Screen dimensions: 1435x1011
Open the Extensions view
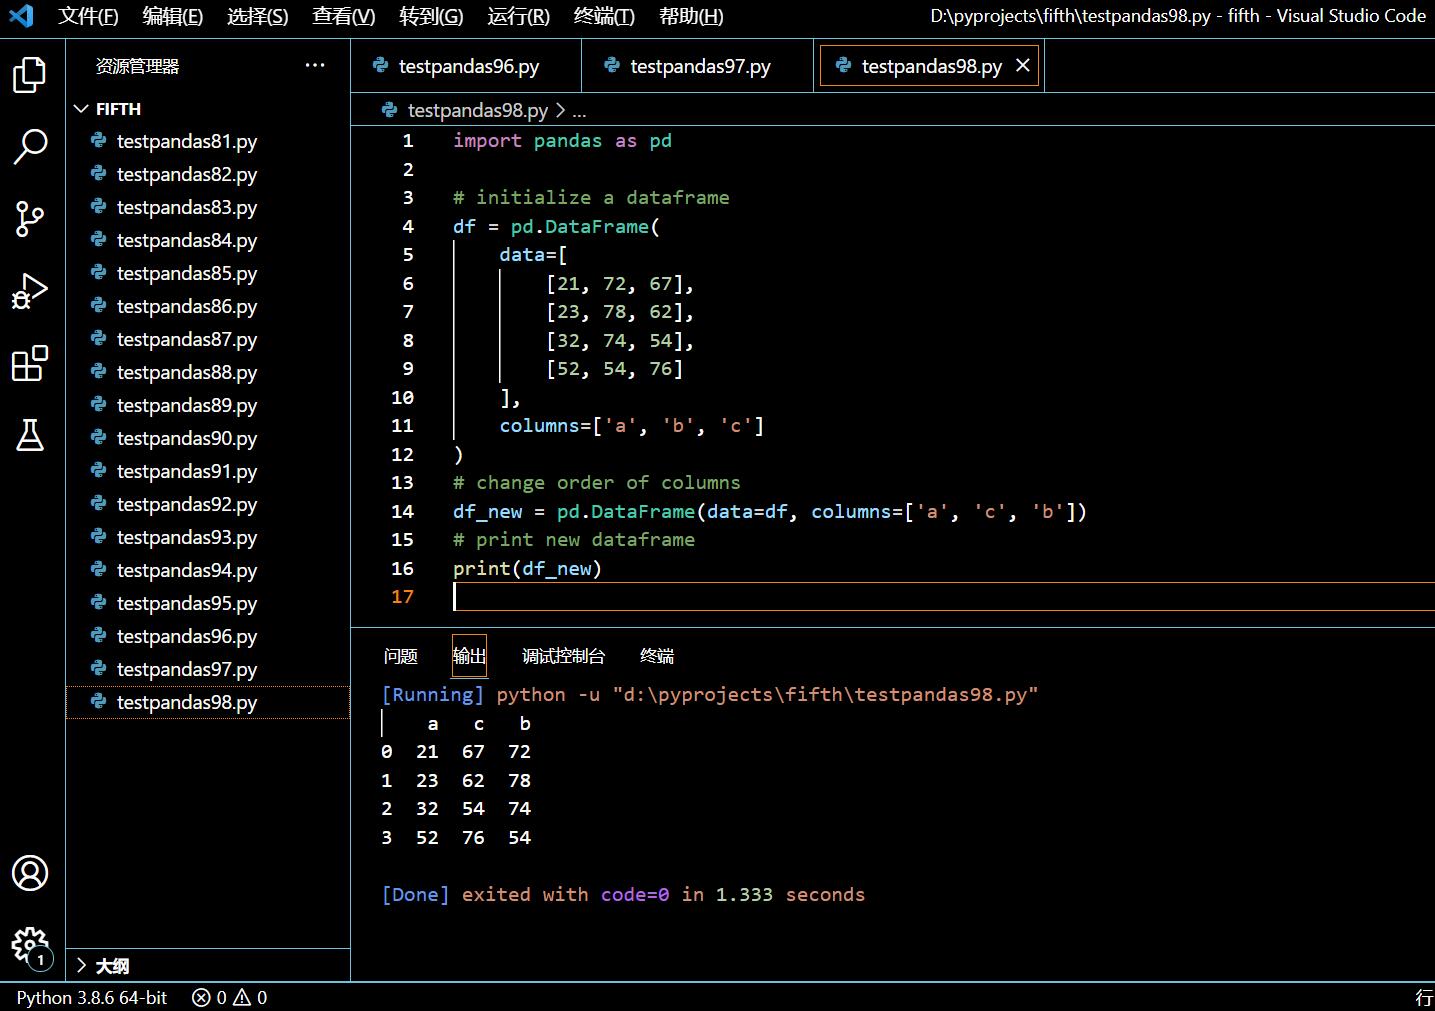coord(30,363)
